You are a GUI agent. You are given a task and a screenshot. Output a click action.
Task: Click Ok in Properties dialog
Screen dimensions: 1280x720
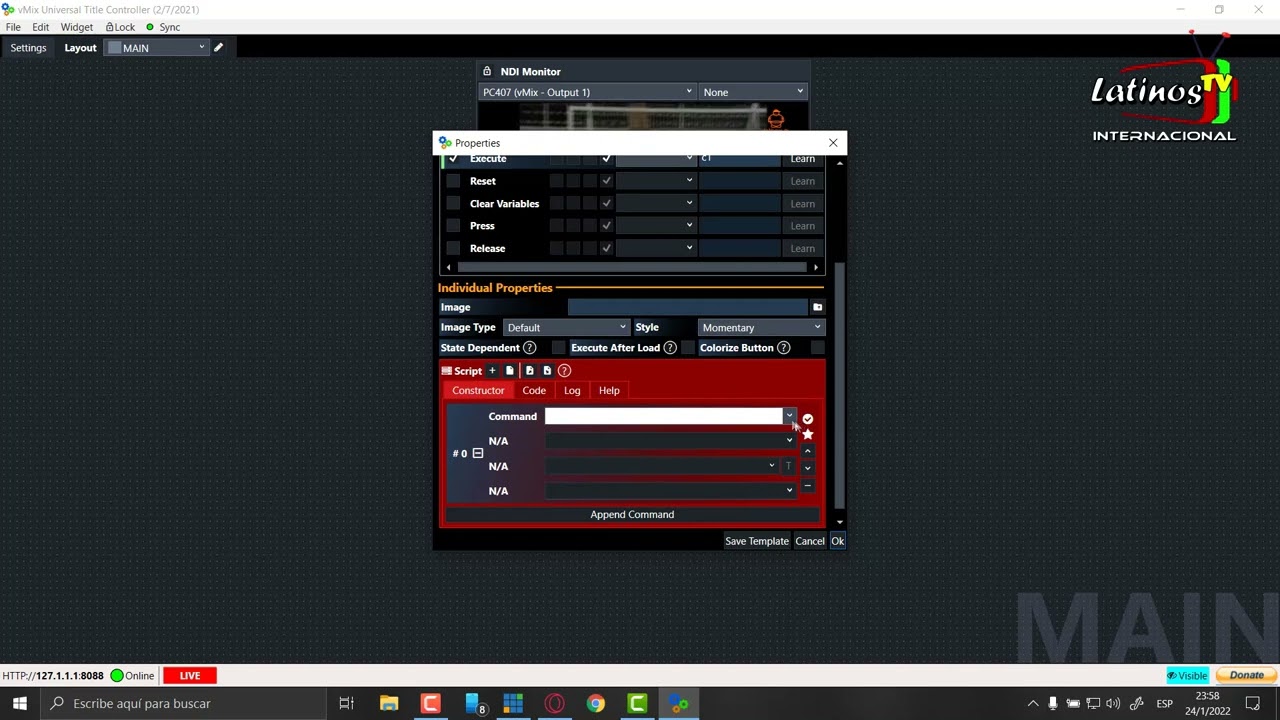click(838, 541)
